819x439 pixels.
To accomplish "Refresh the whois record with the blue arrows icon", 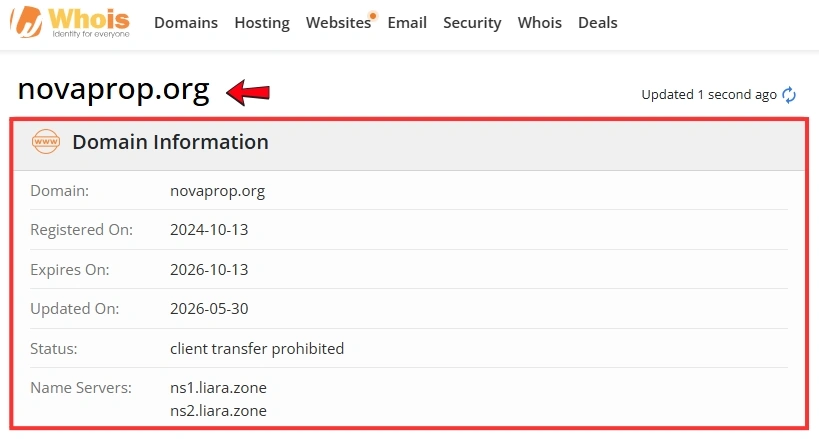I will (x=789, y=95).
